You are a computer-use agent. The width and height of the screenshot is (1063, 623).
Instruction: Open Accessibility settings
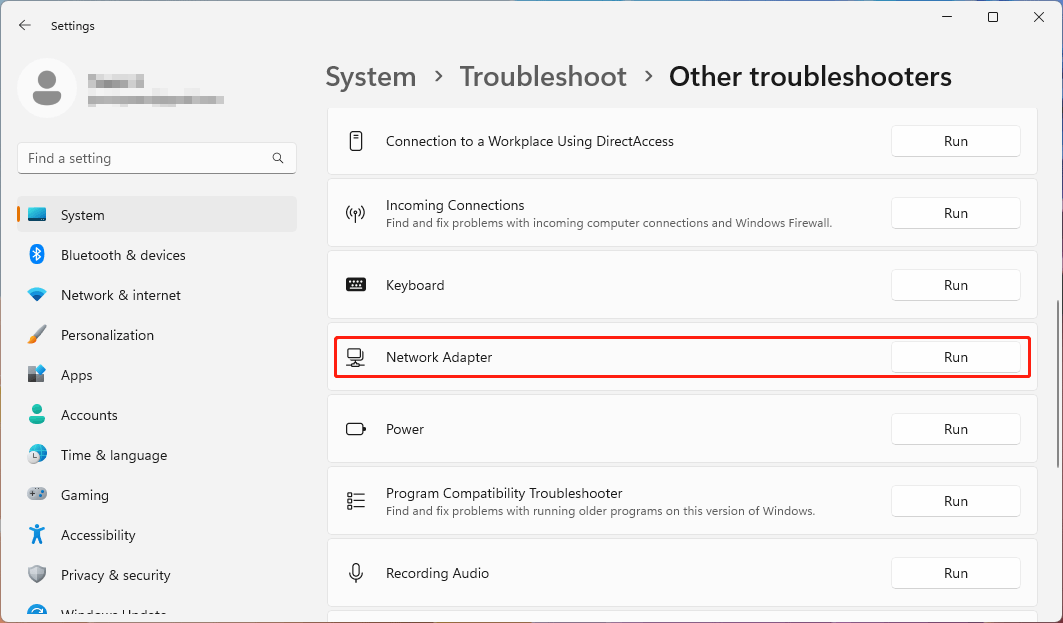157,535
